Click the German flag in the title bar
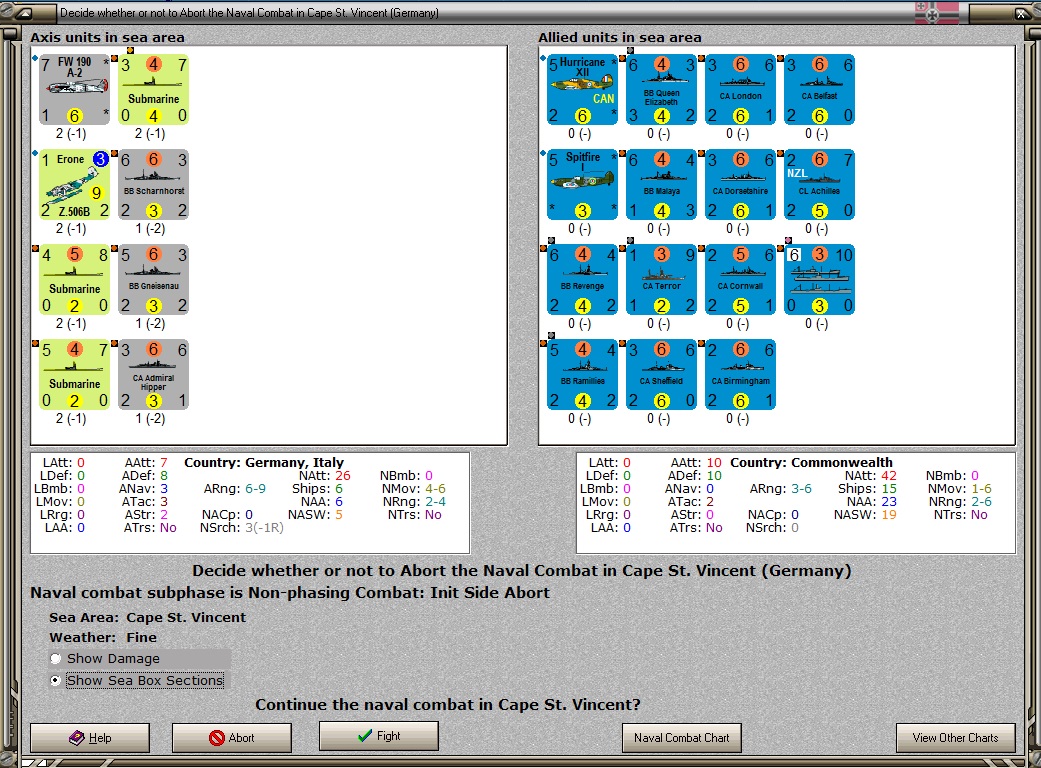The width and height of the screenshot is (1041, 768). click(937, 13)
